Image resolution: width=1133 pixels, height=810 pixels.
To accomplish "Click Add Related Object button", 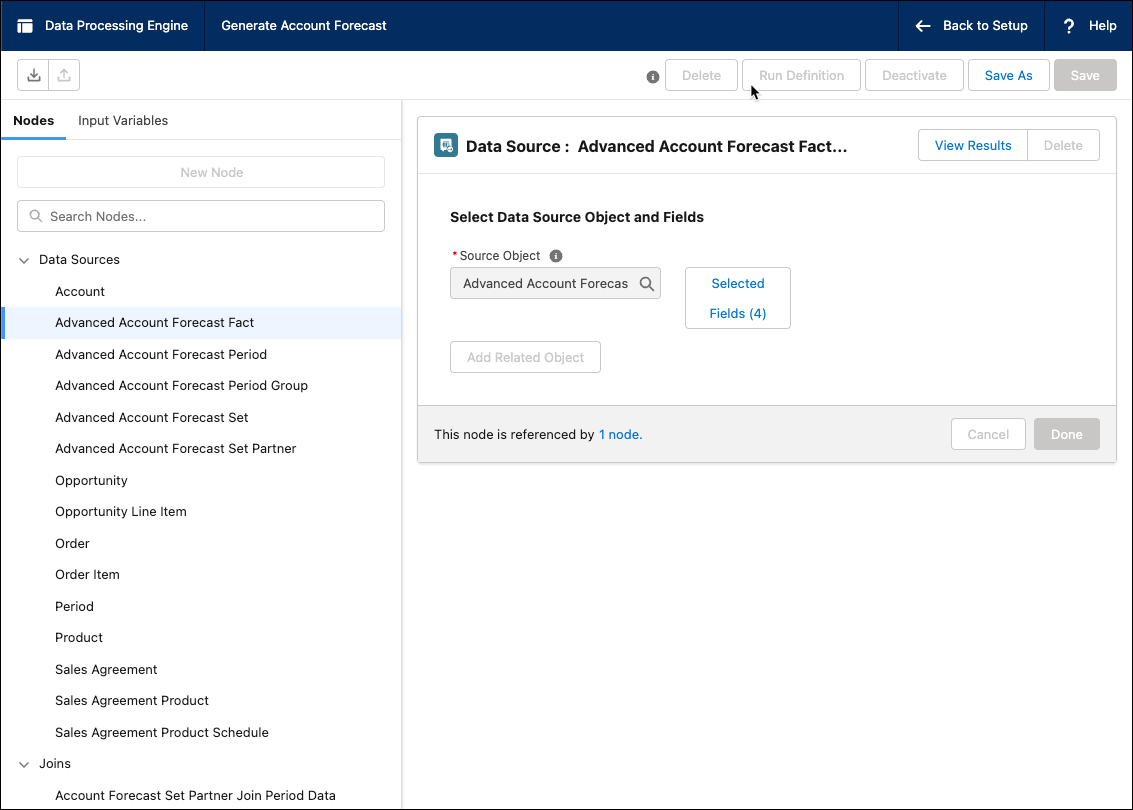I will pyautogui.click(x=525, y=357).
